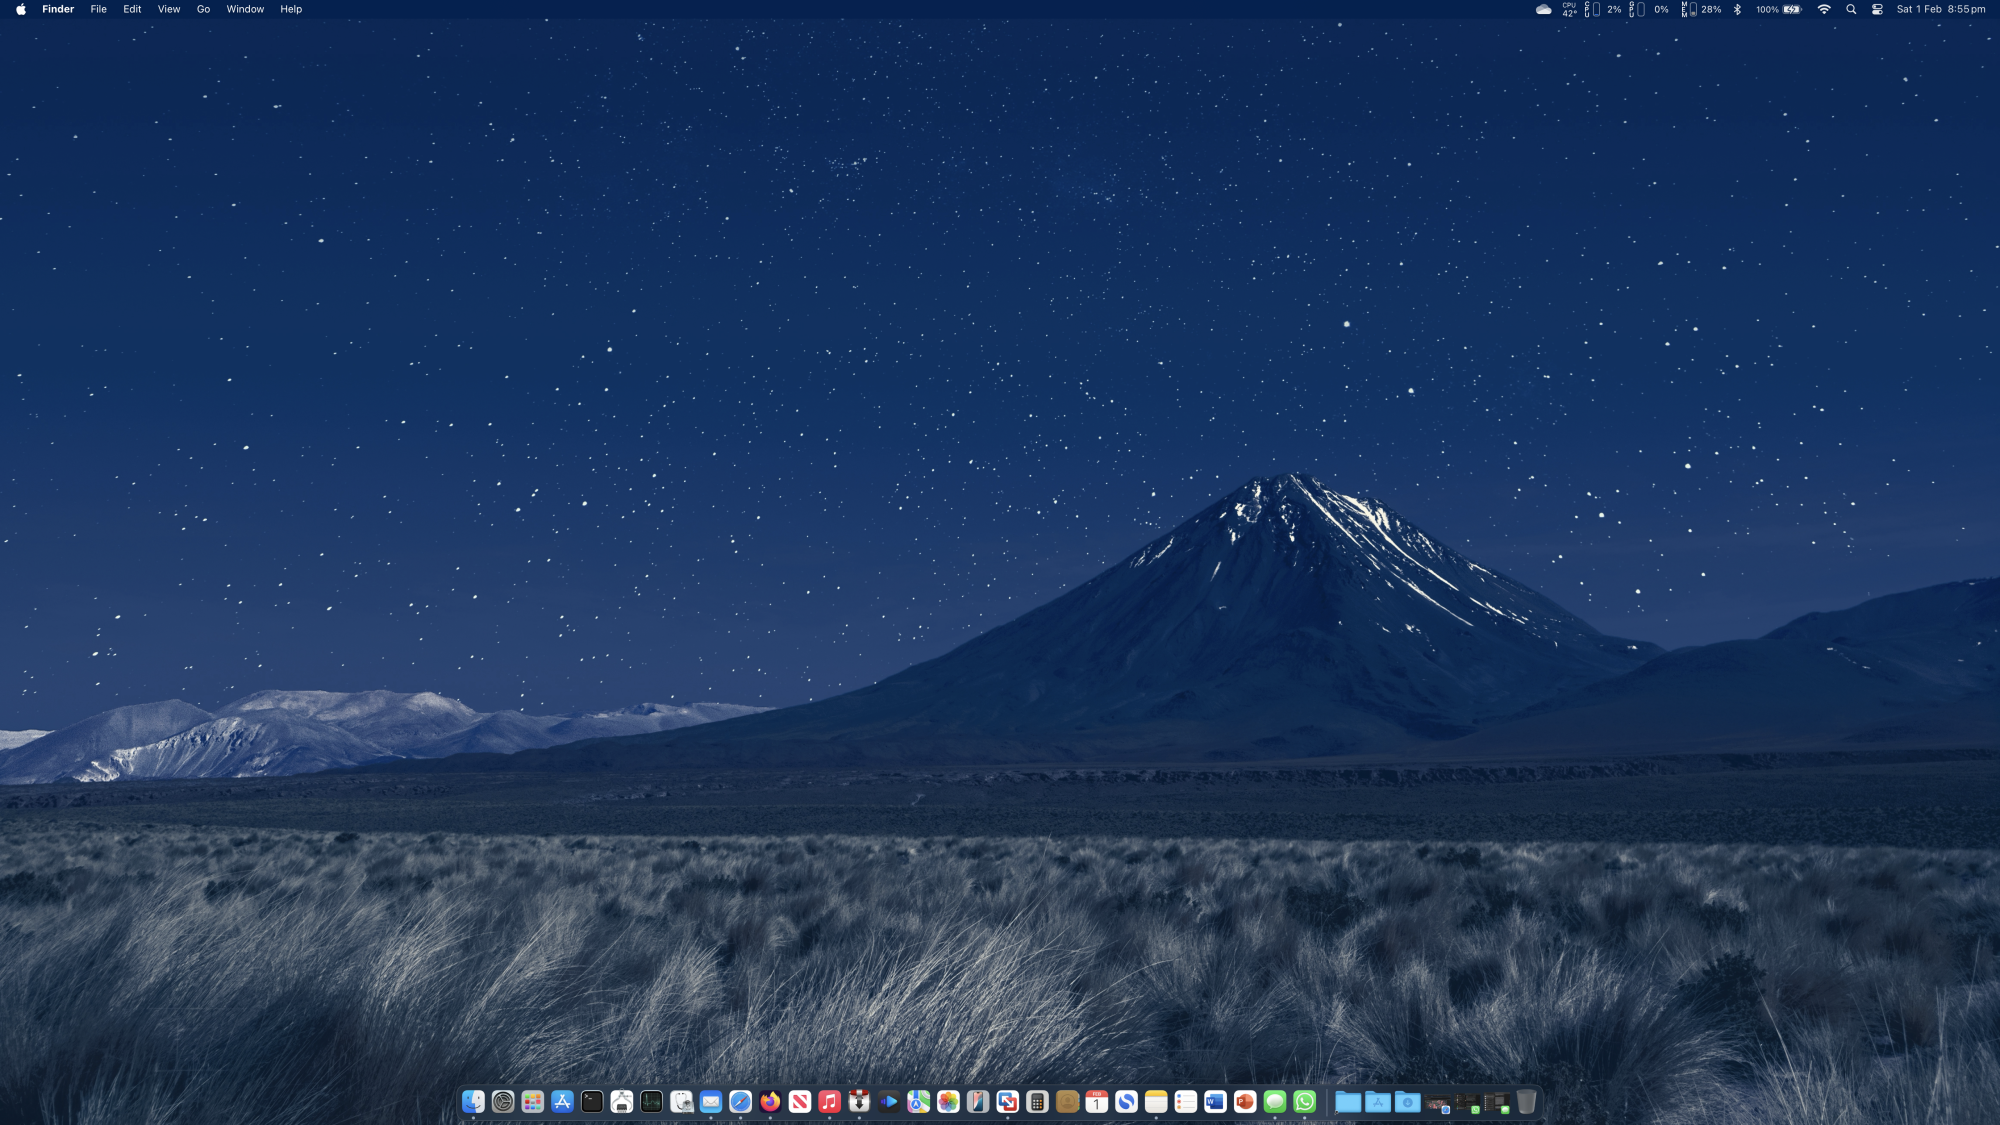
Task: Open the Photos app
Action: click(948, 1102)
